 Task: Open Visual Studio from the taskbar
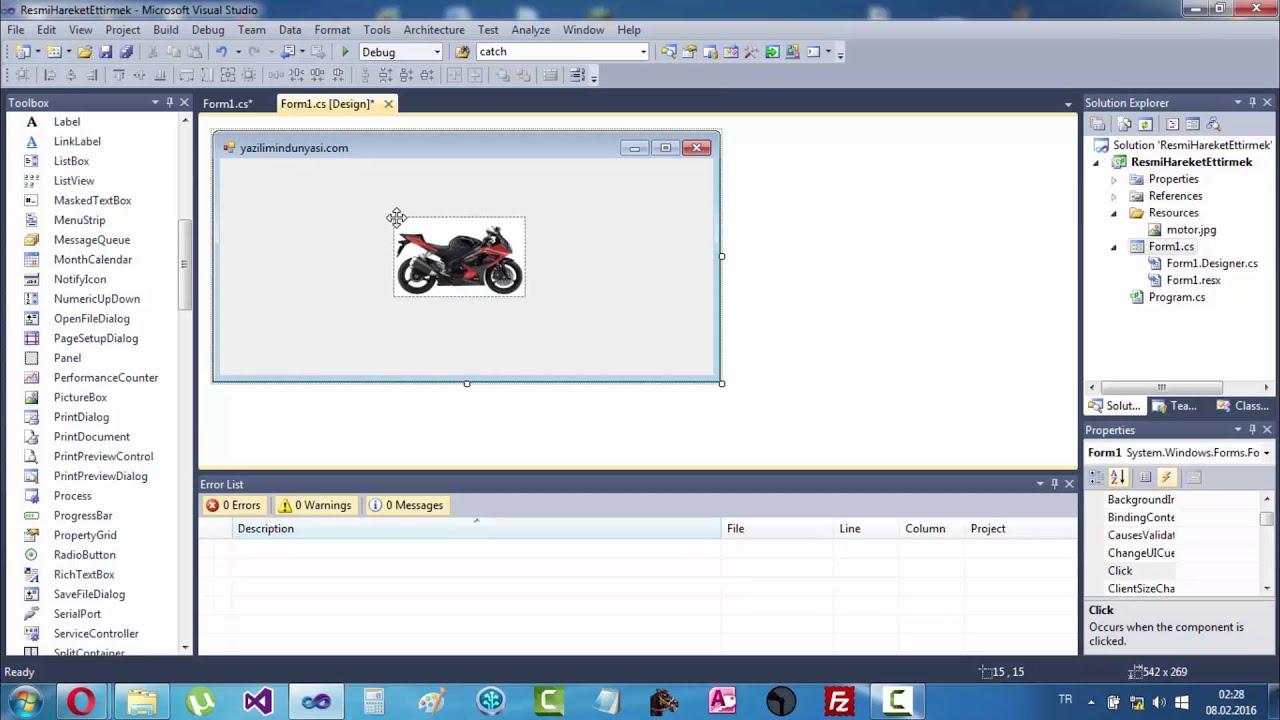click(x=257, y=701)
